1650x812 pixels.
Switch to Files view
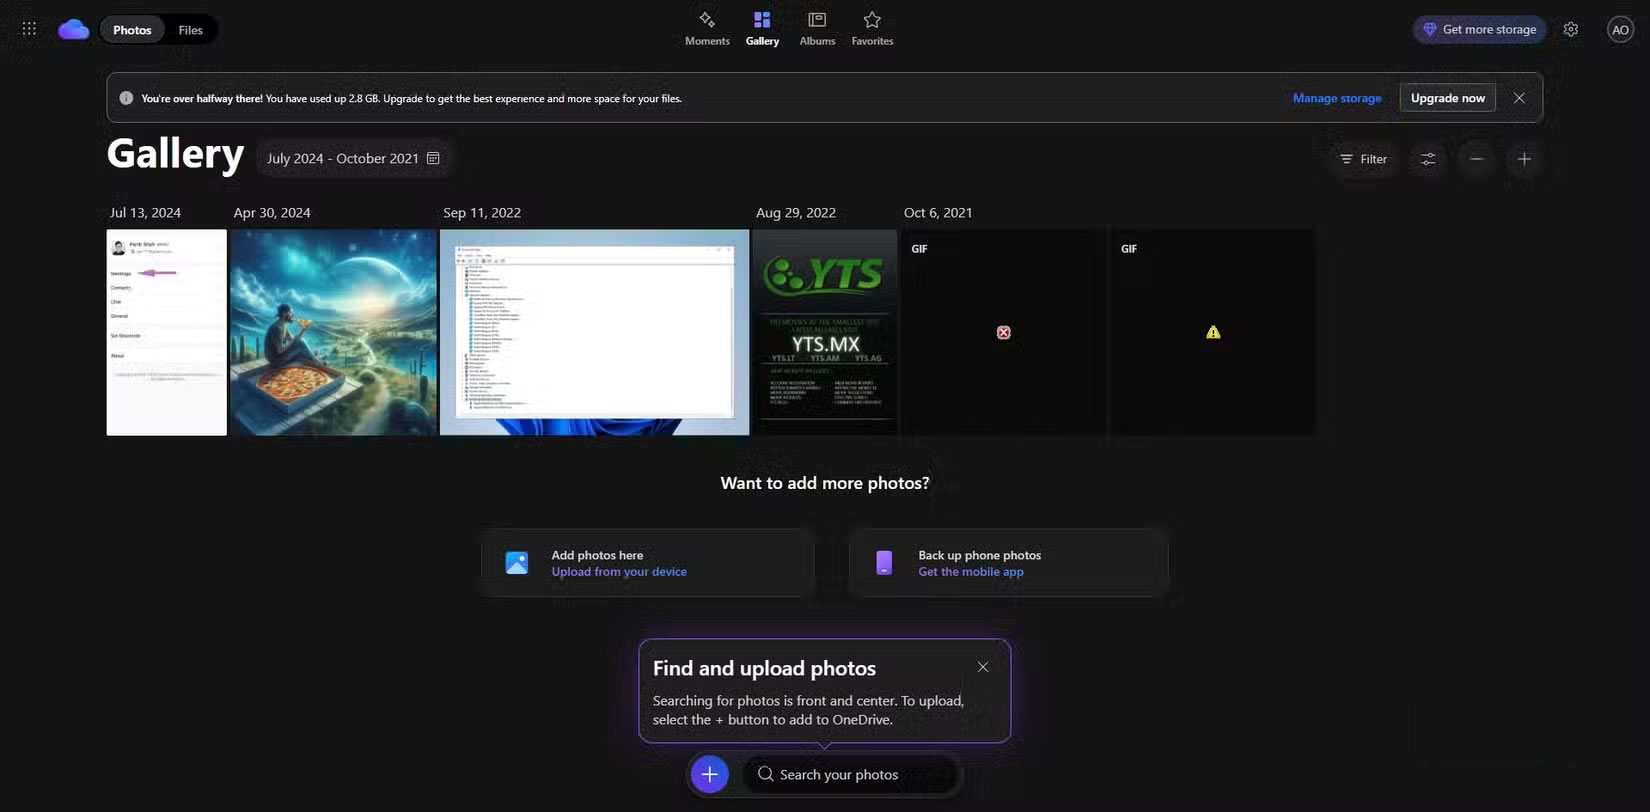[190, 30]
